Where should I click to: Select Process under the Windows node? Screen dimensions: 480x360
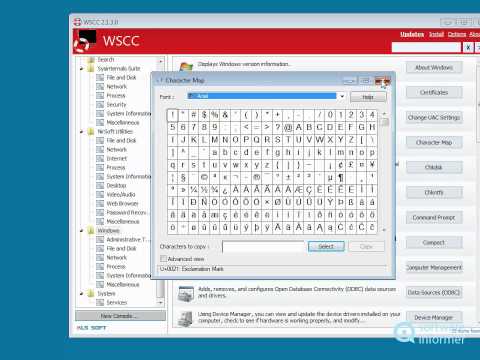click(x=116, y=267)
